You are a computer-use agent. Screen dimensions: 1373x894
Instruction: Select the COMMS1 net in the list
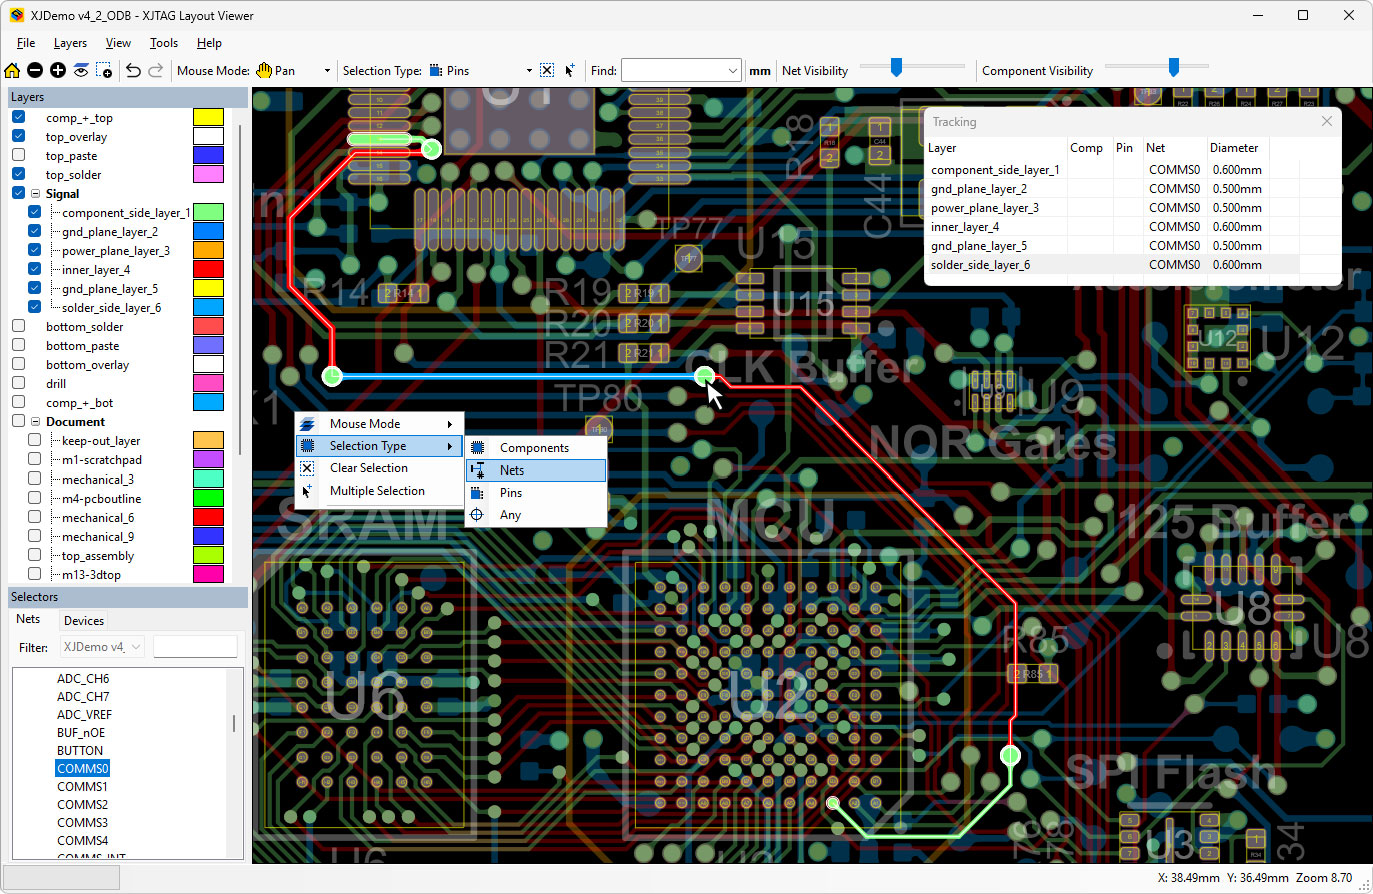coord(82,787)
